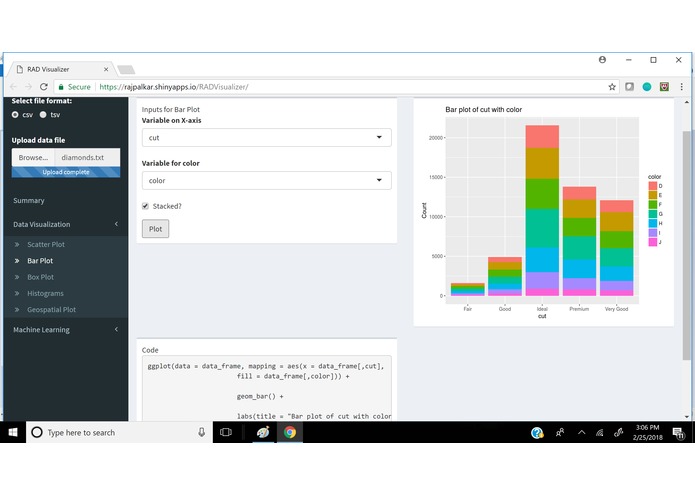
Task: Click the diamonds.txt file name field
Action: 87,157
